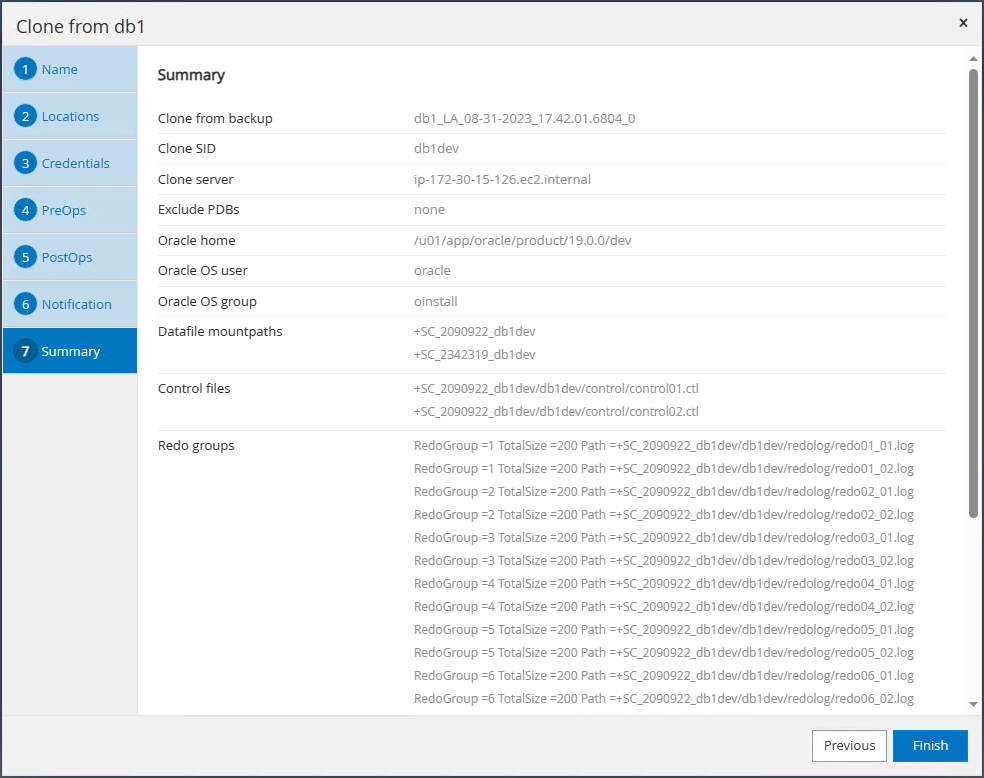
Task: Open the PreOps step
Action: click(64, 211)
